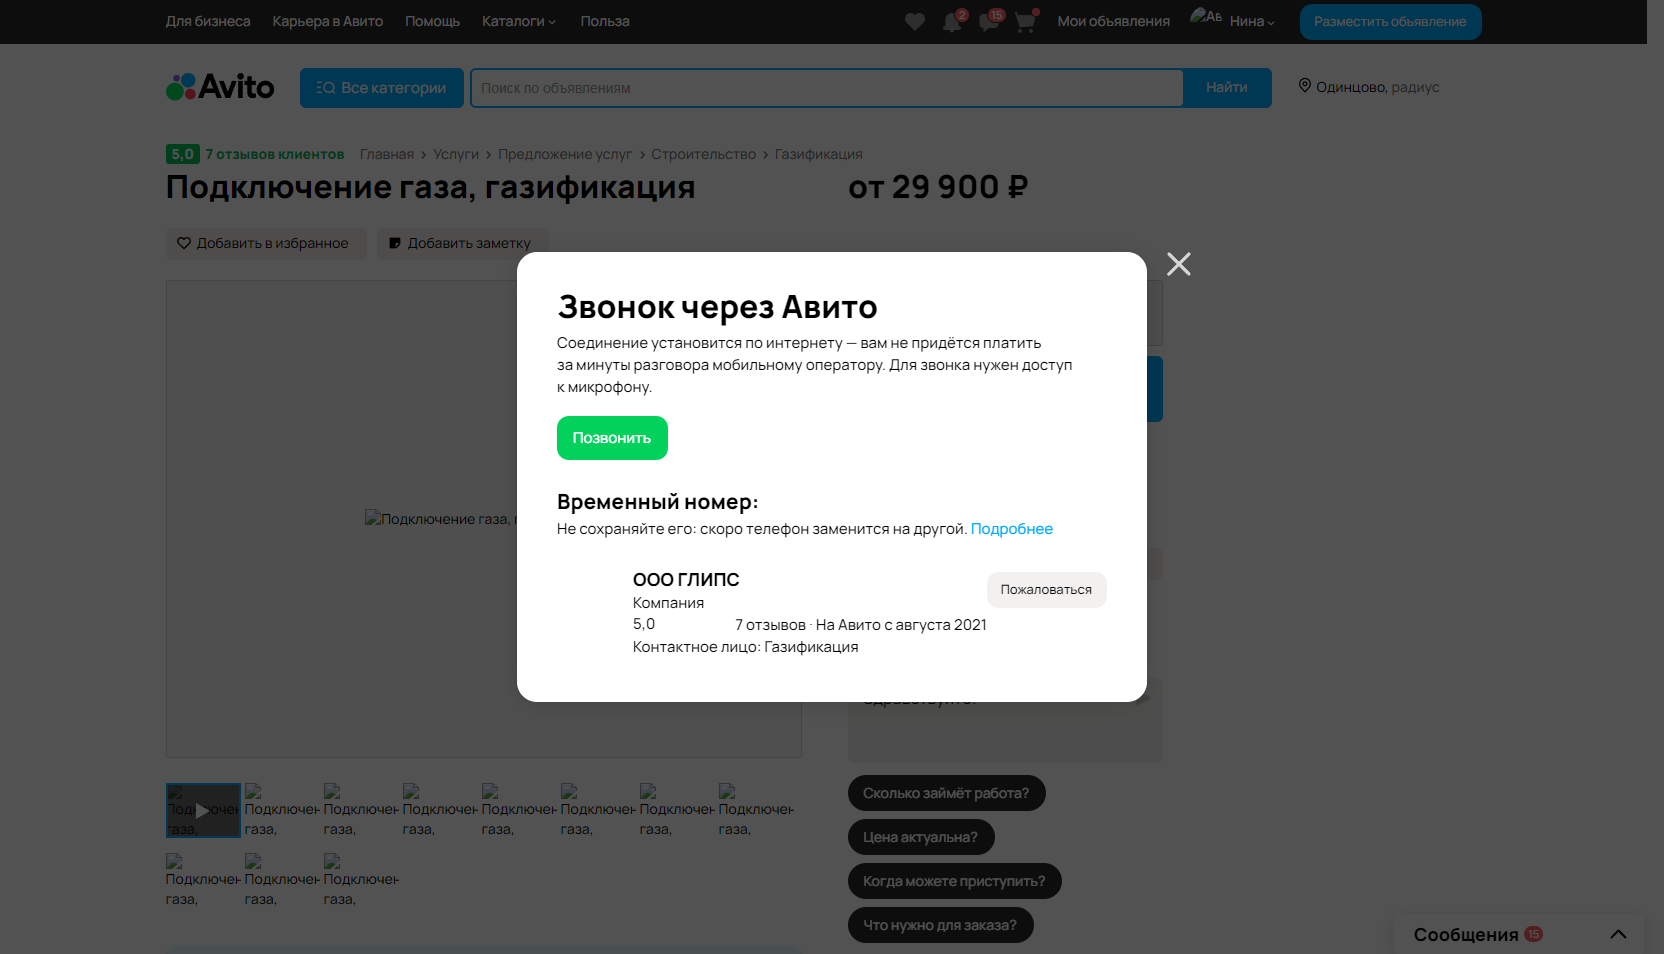Open the shopping cart icon
The width and height of the screenshot is (1664, 954).
click(x=1025, y=22)
